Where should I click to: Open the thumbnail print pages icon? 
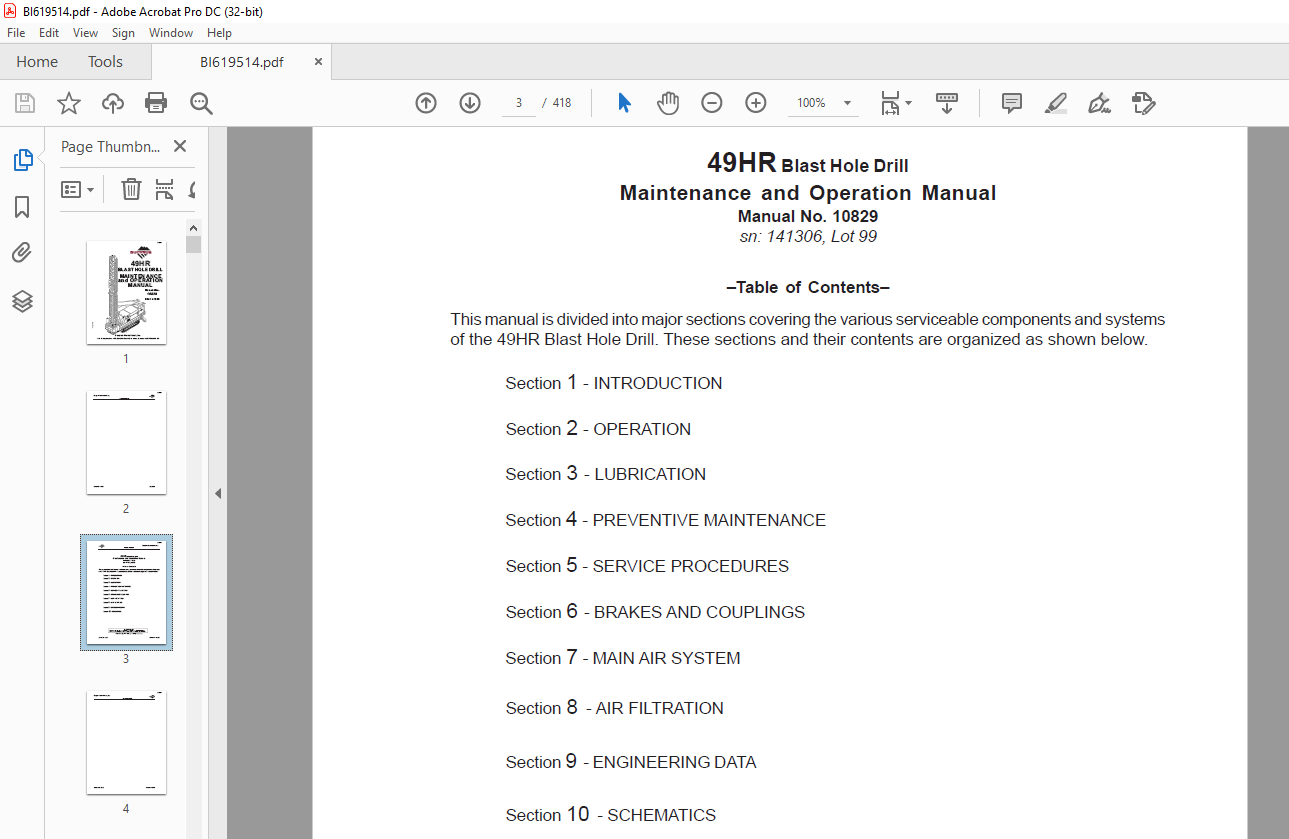(x=165, y=189)
